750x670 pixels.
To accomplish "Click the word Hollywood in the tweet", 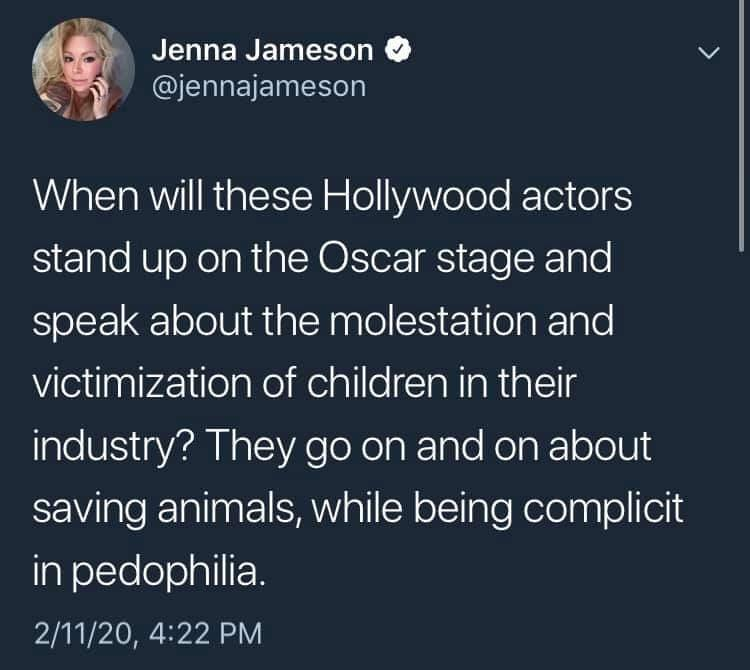I will (417, 197).
